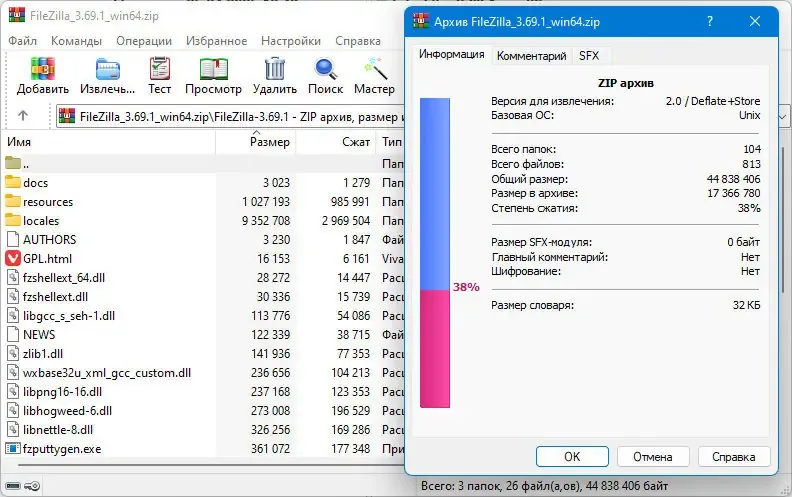Image resolution: width=792 pixels, height=497 pixels.
Task: Open the Поиск magnifier icon
Action: [325, 69]
